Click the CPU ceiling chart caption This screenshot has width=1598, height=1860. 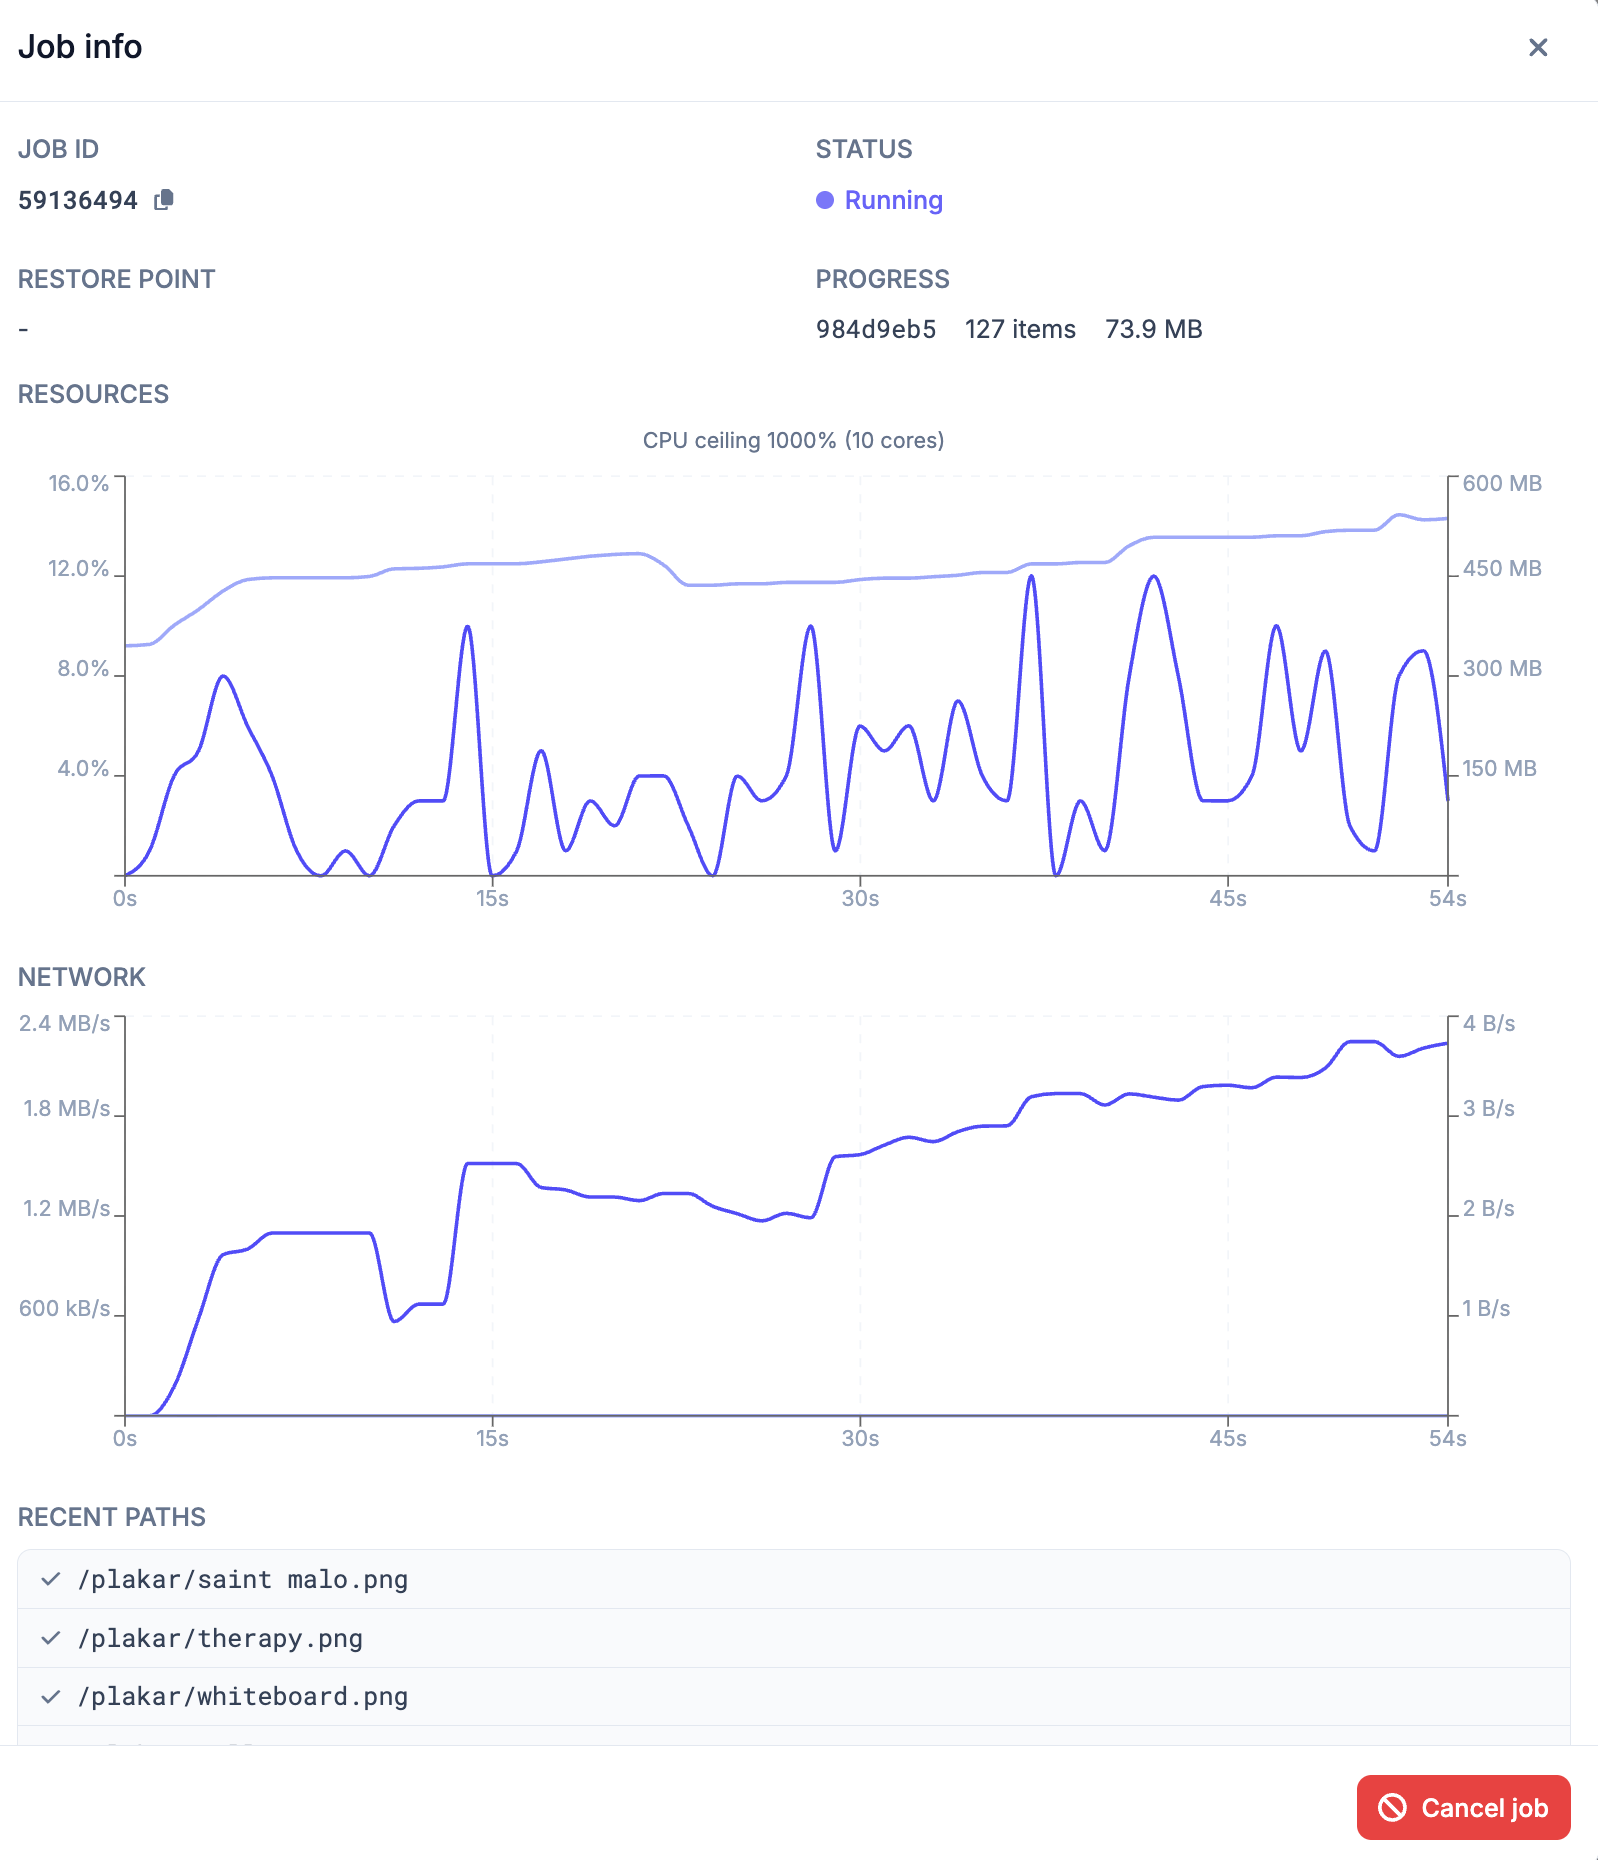(x=794, y=440)
